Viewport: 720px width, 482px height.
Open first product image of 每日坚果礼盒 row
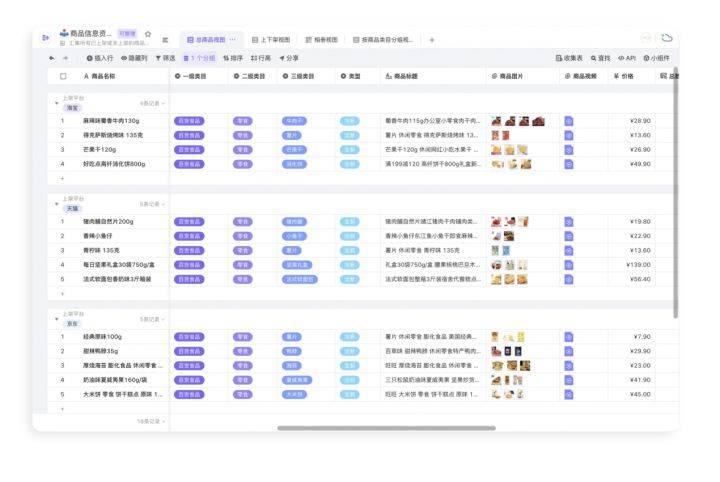(x=496, y=265)
